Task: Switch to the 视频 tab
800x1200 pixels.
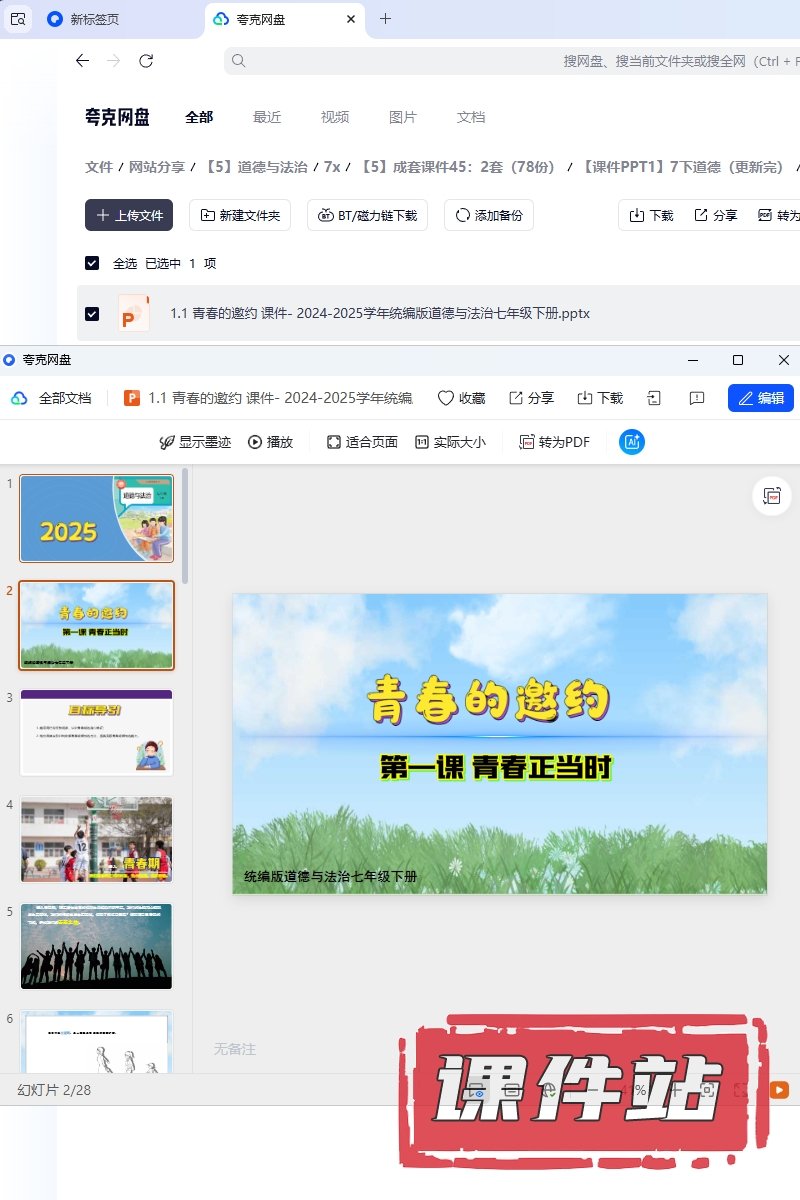Action: [335, 117]
